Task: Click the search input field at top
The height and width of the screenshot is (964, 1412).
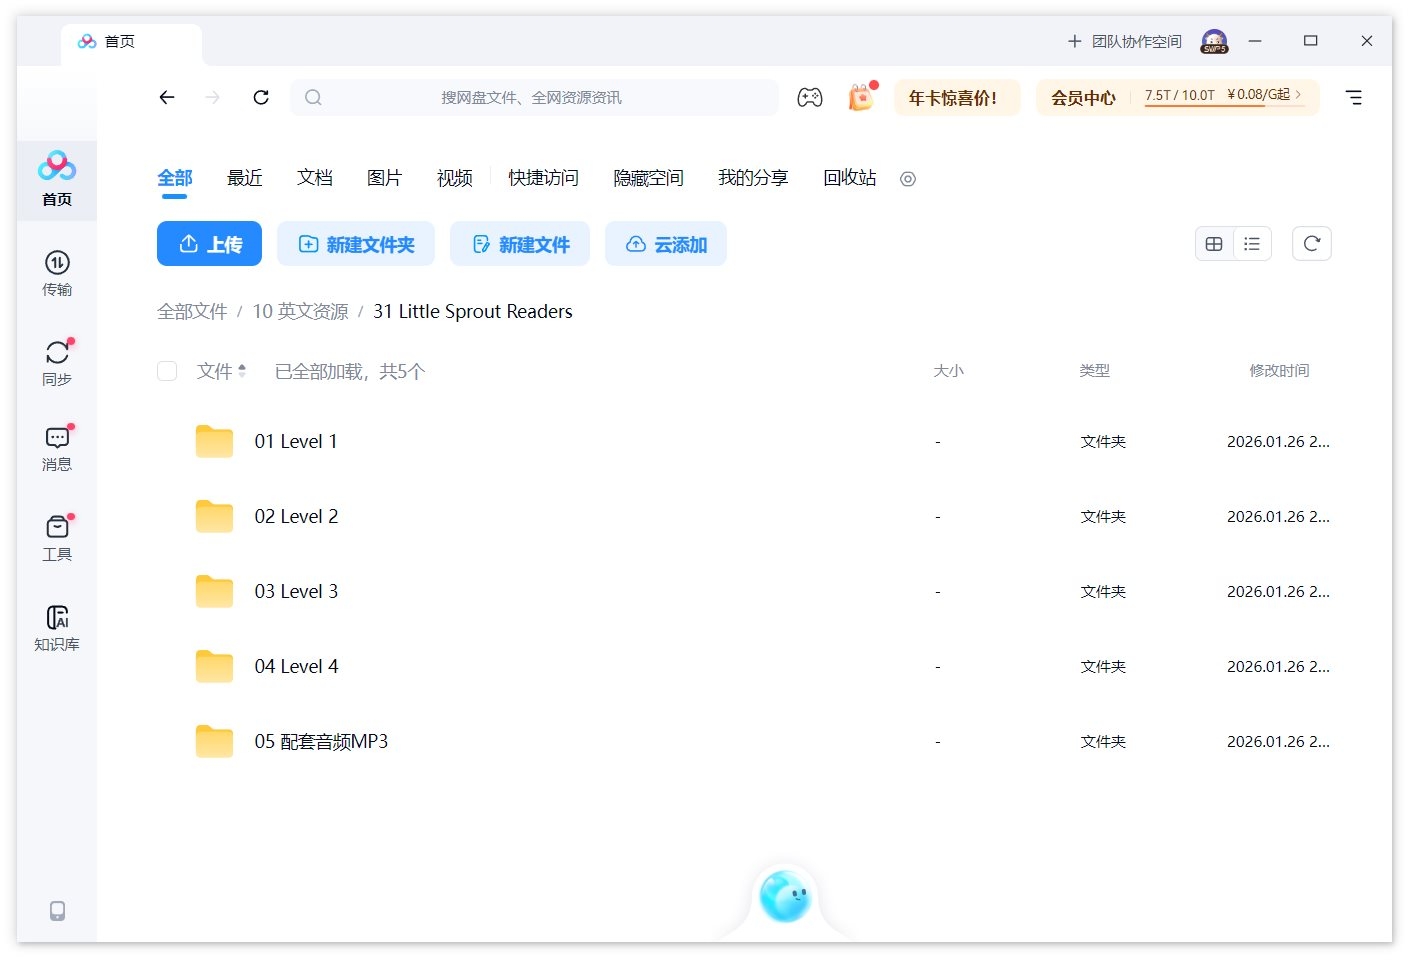Action: [x=535, y=97]
